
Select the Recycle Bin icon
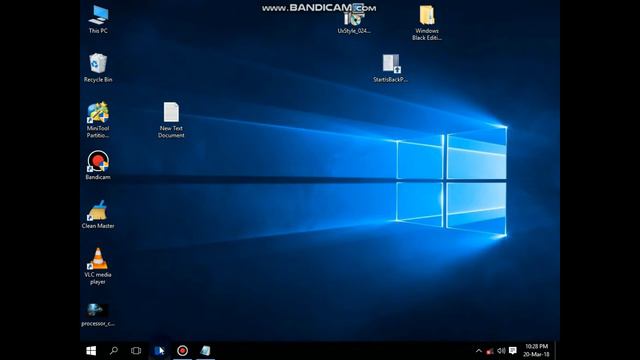98,68
